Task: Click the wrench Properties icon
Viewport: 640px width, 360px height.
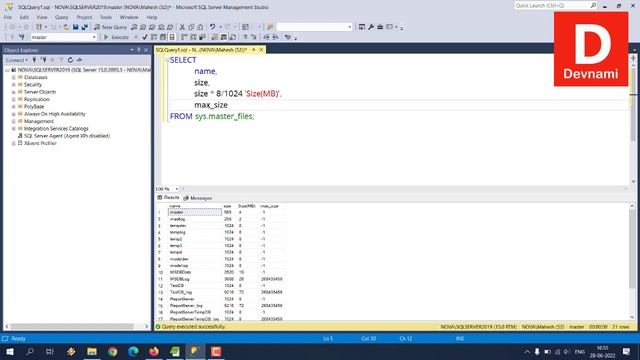Action: 371,27
